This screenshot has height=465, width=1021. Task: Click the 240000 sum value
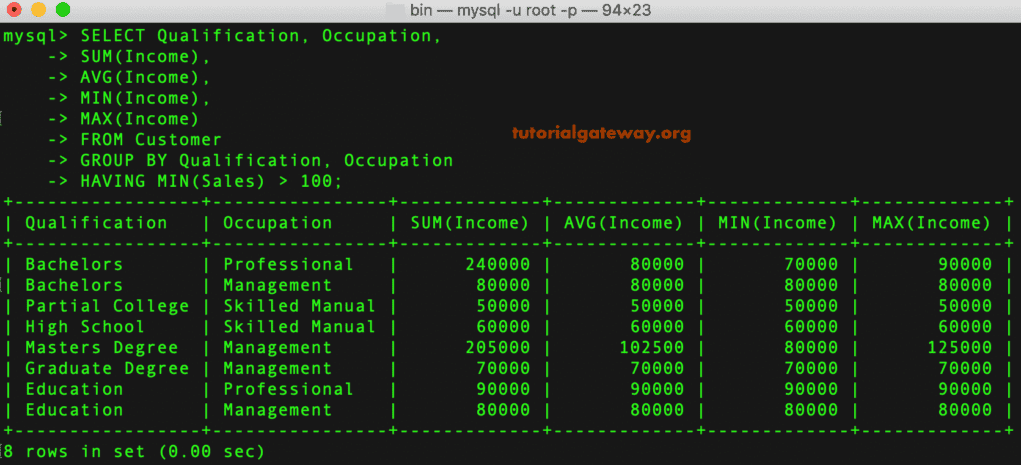point(497,264)
